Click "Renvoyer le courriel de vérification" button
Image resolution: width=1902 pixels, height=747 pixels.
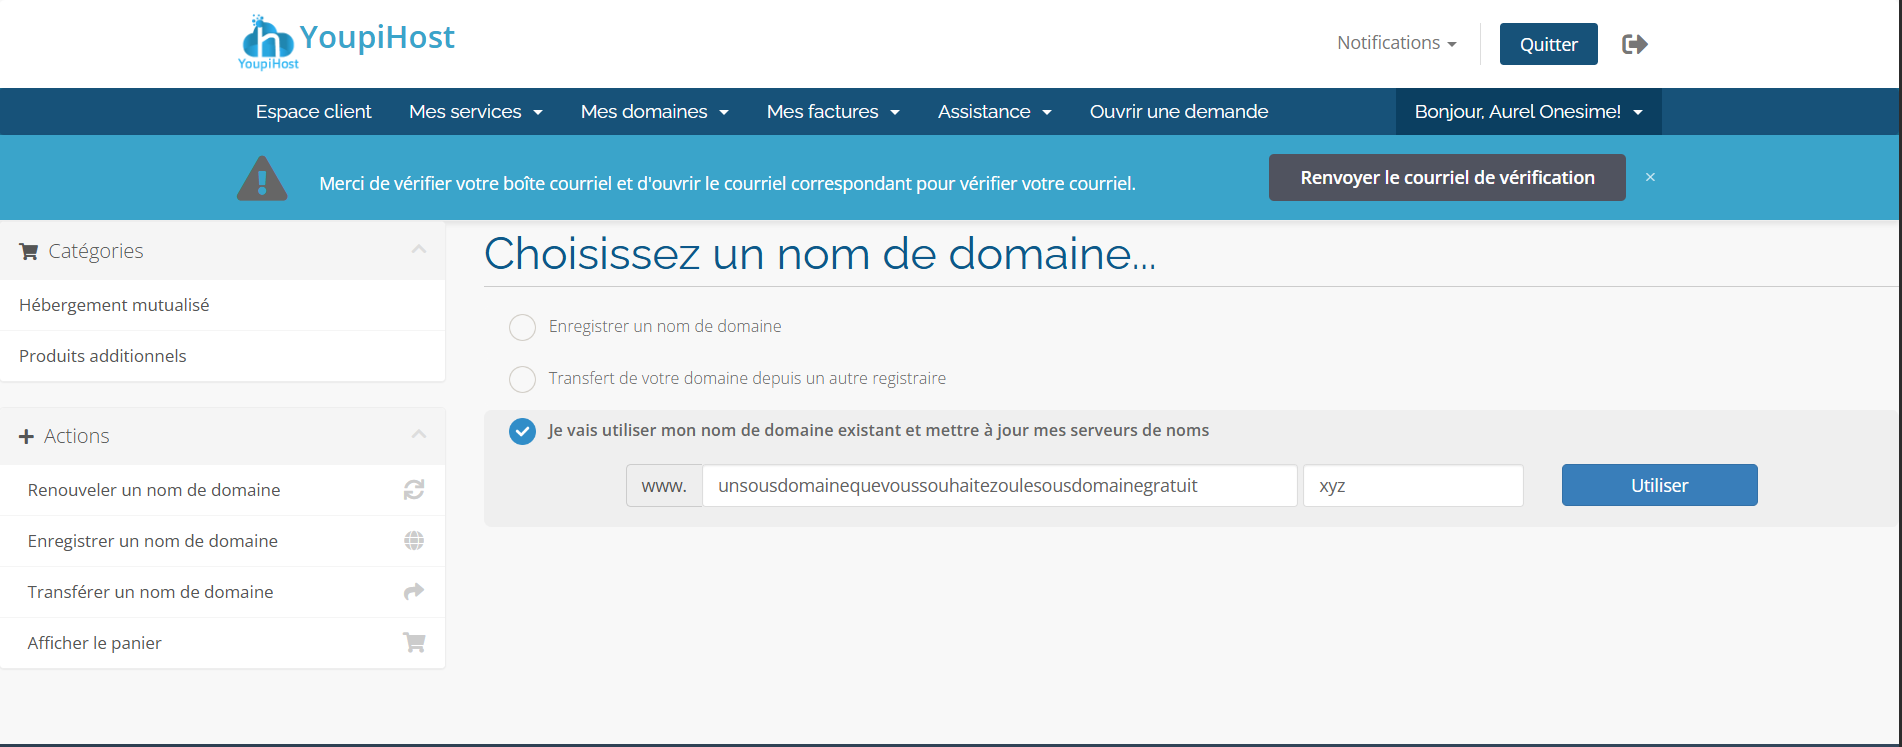(1446, 178)
